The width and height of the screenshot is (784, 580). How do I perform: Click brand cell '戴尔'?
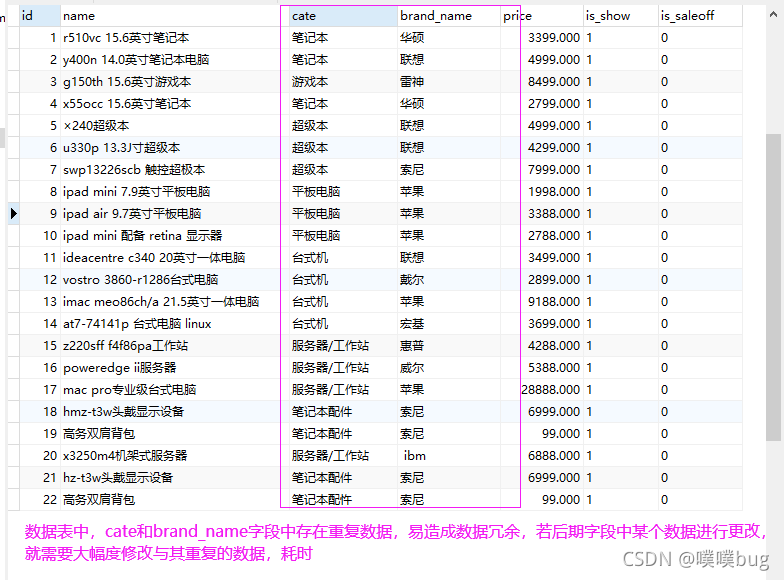coord(448,280)
